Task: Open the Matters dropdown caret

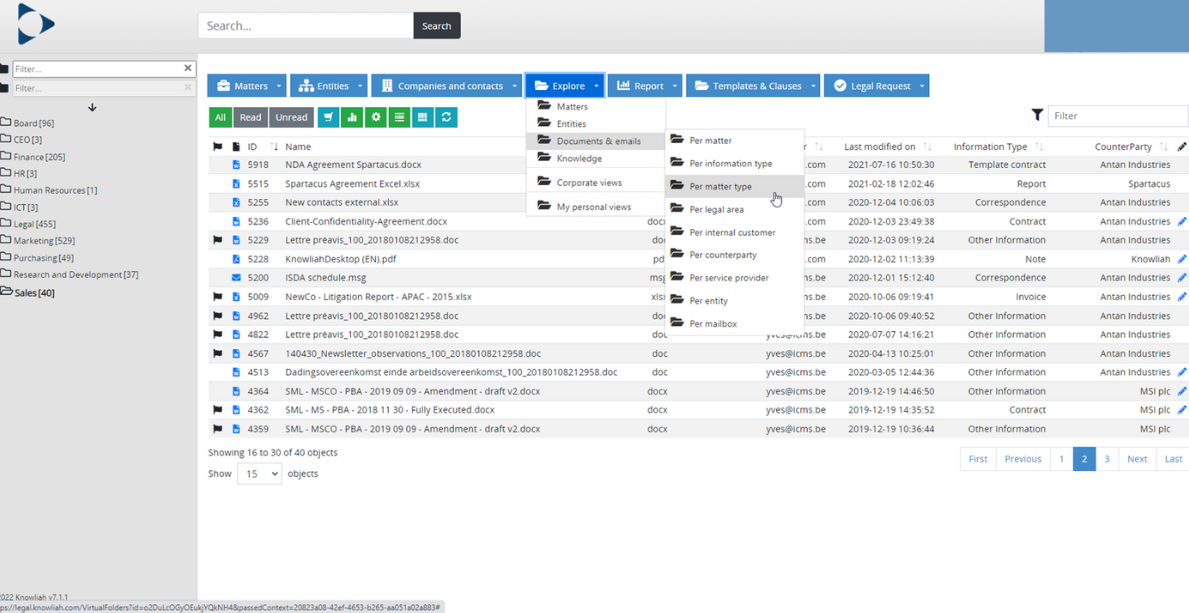Action: [278, 85]
